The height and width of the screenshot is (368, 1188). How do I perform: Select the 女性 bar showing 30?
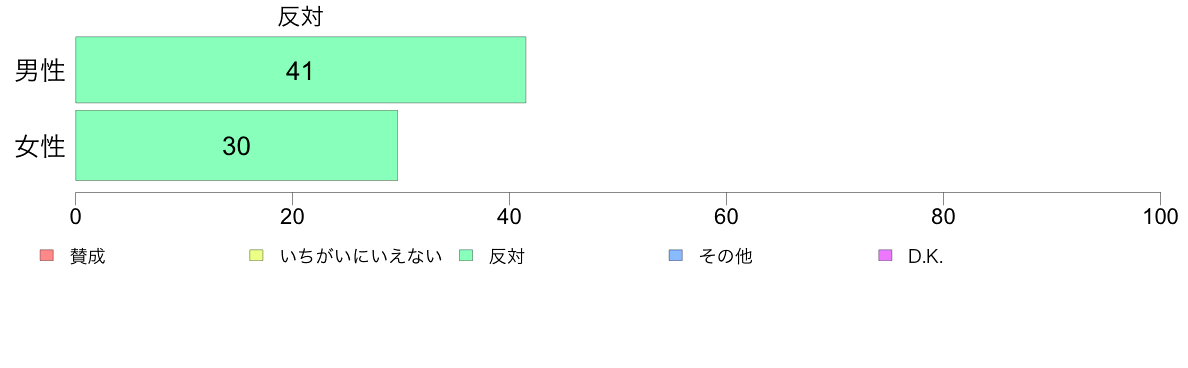[x=236, y=145]
